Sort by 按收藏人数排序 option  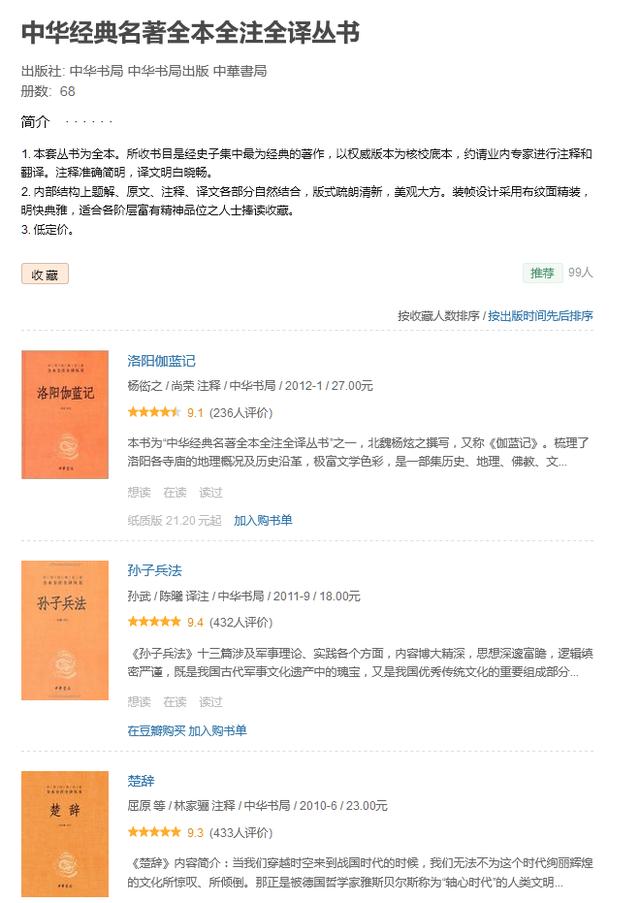(x=438, y=316)
